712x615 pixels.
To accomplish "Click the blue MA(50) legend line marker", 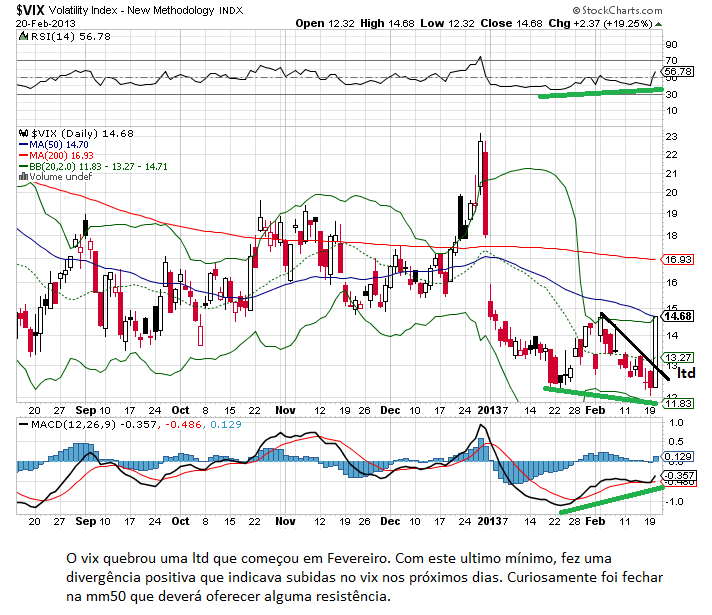I will tap(23, 144).
